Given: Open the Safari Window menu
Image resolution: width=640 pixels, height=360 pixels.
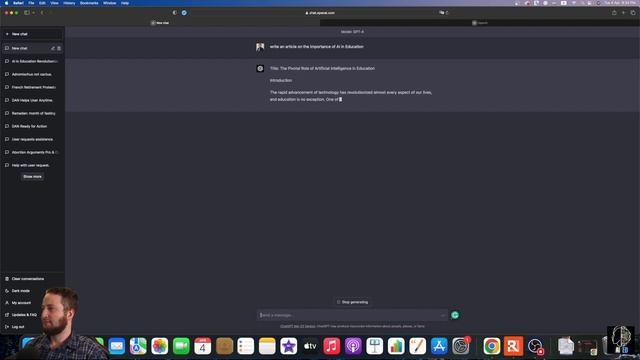Looking at the screenshot, I should pyautogui.click(x=109, y=3).
